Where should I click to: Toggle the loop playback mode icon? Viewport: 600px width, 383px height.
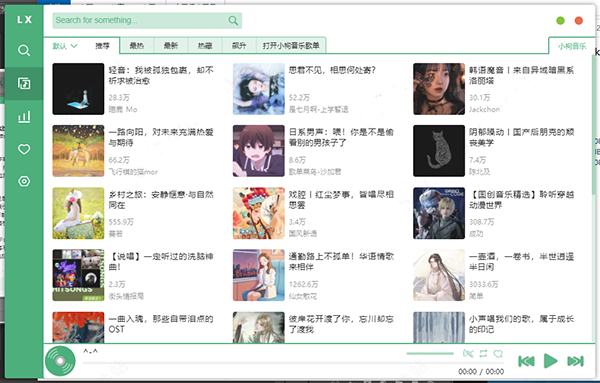pos(483,354)
